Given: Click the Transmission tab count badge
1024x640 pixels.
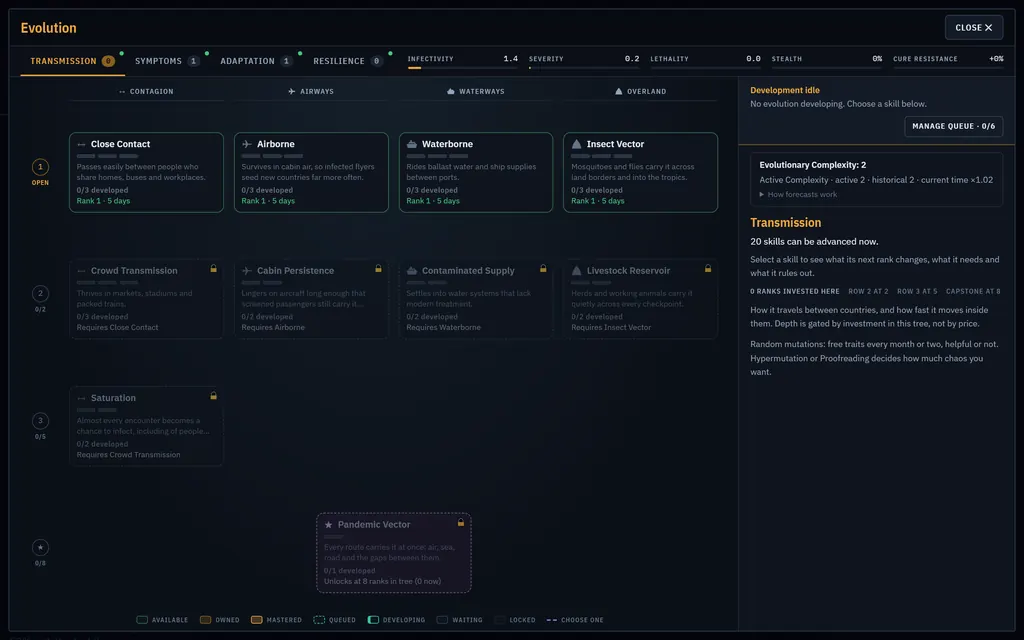Looking at the screenshot, I should 108,61.
